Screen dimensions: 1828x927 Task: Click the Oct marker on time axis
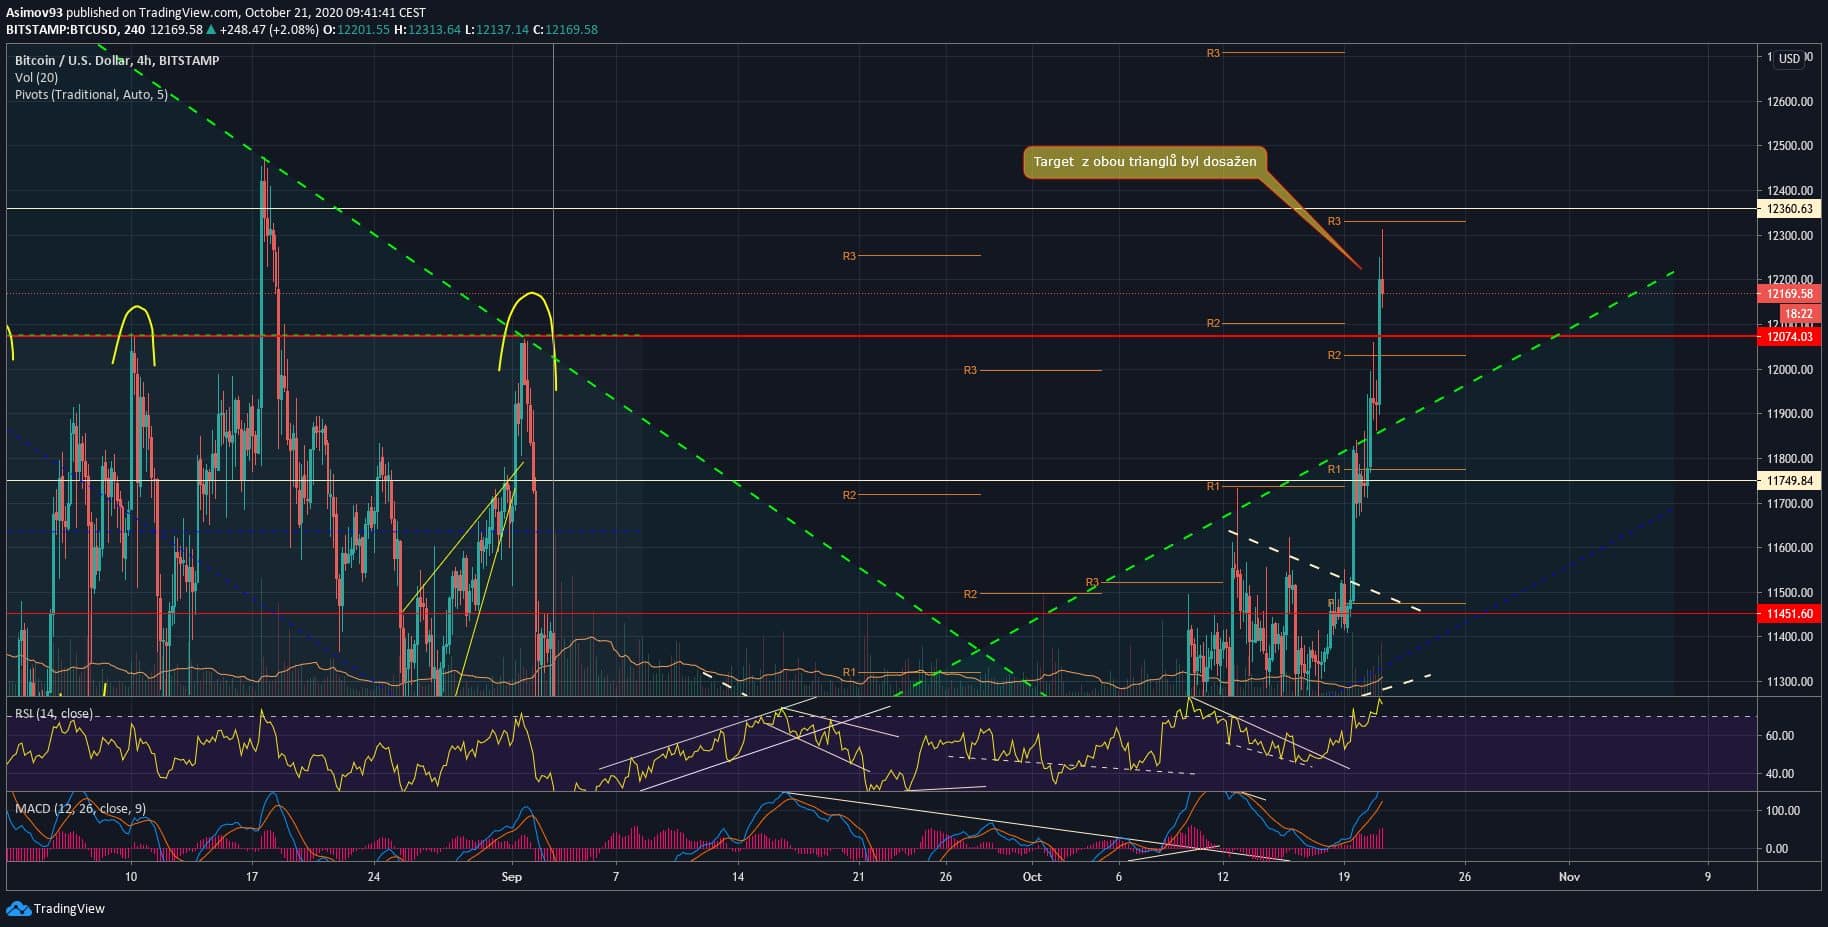(1032, 877)
